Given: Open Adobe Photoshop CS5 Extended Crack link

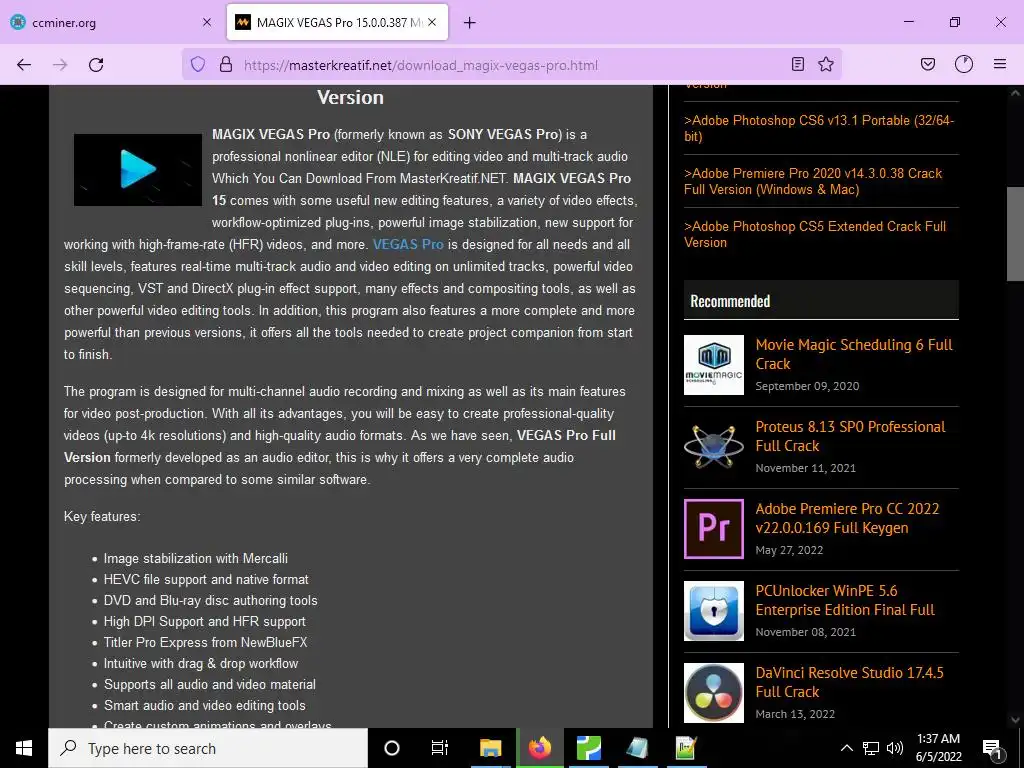Looking at the screenshot, I should [815, 234].
